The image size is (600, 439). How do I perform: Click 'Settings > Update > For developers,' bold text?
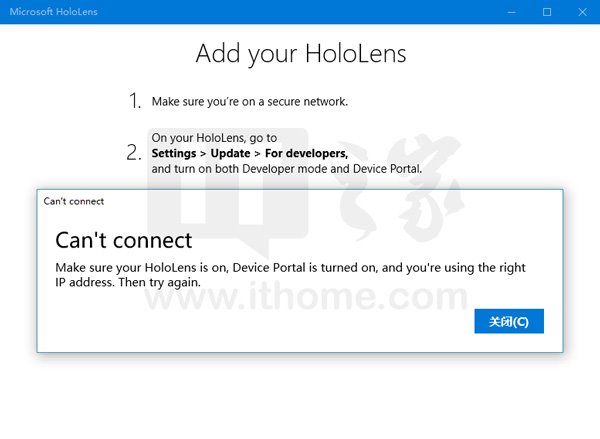pos(249,153)
